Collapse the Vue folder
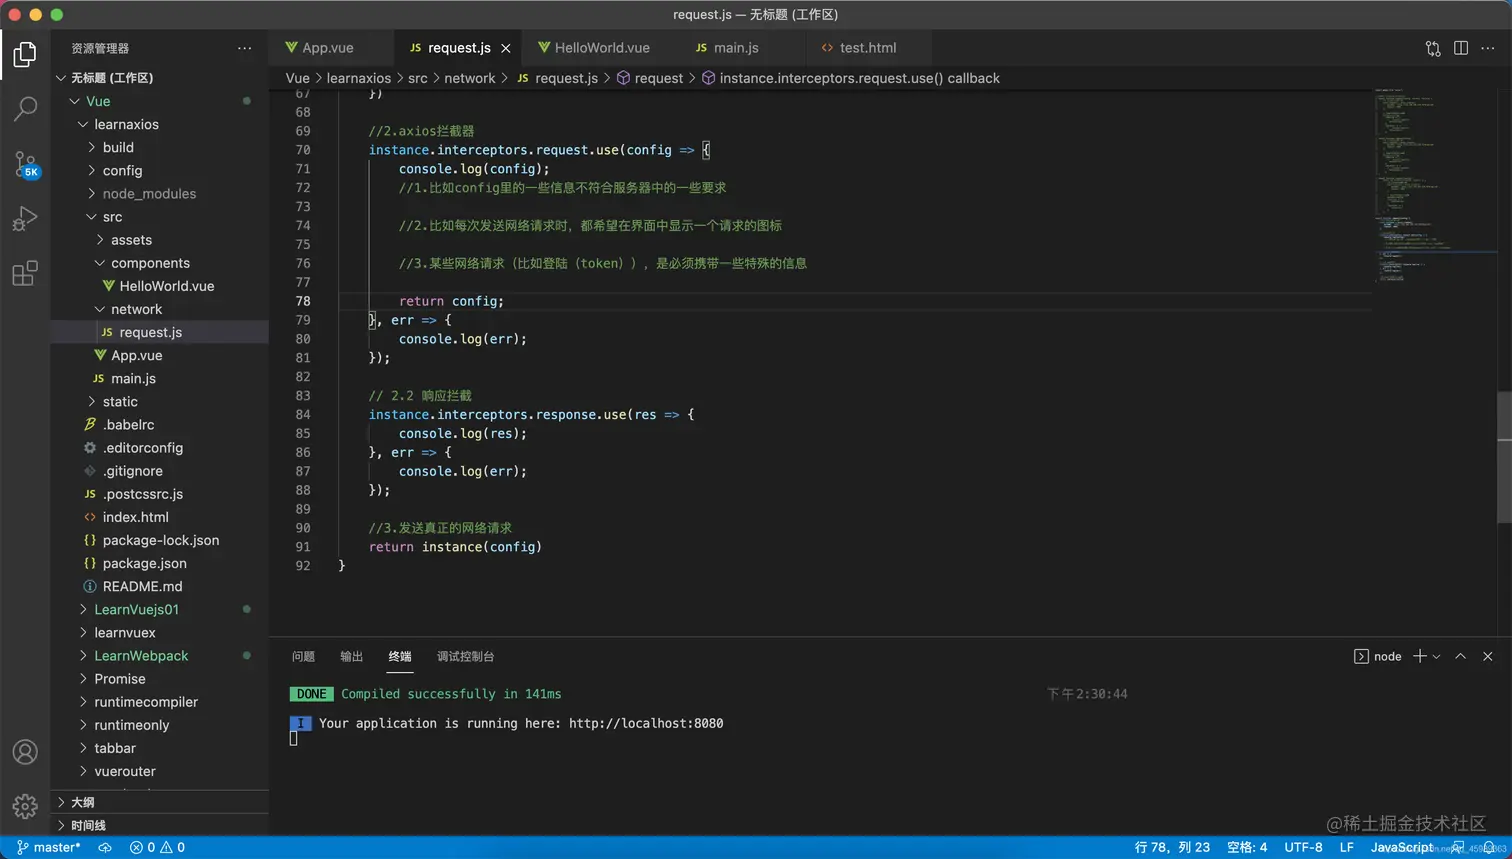The image size is (1512, 859). 160,101
